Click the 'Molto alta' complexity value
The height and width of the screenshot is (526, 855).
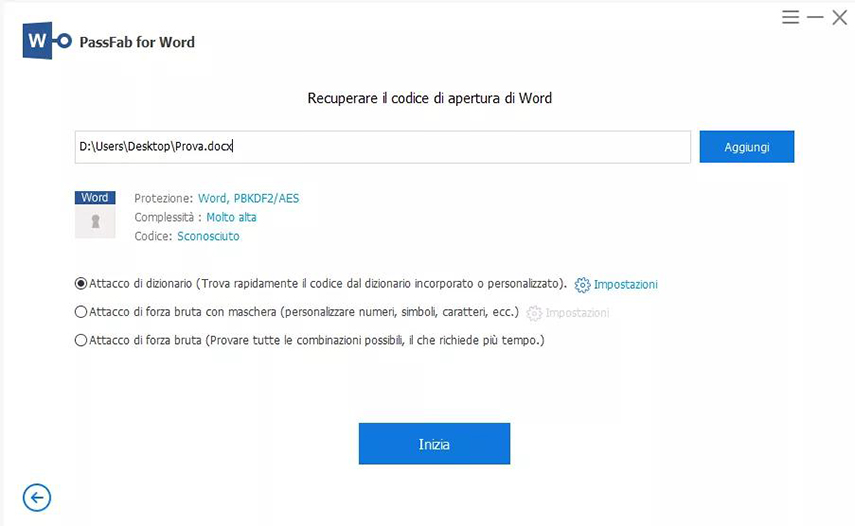231,217
